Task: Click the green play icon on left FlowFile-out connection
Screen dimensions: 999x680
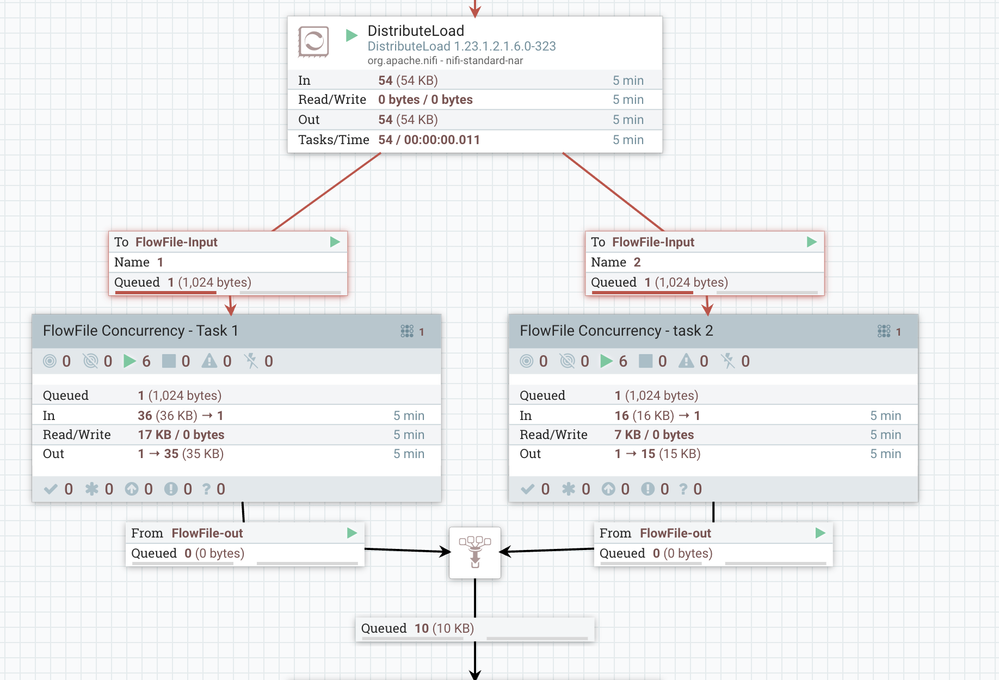Action: [x=352, y=533]
